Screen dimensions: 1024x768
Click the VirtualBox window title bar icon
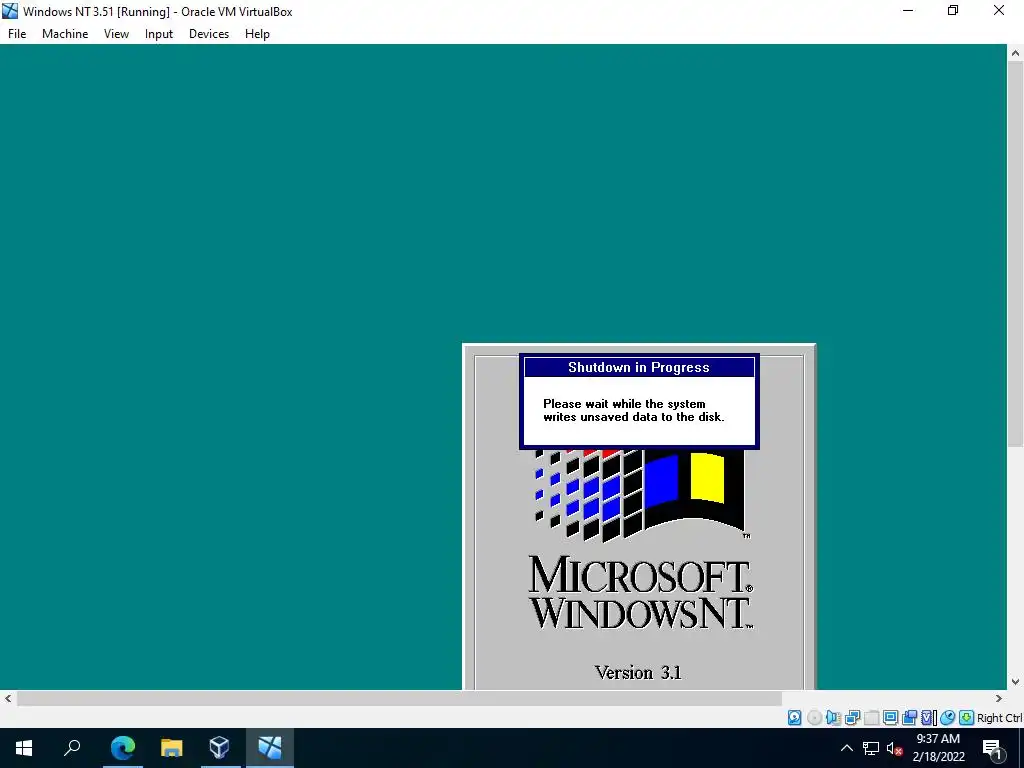pyautogui.click(x=10, y=11)
